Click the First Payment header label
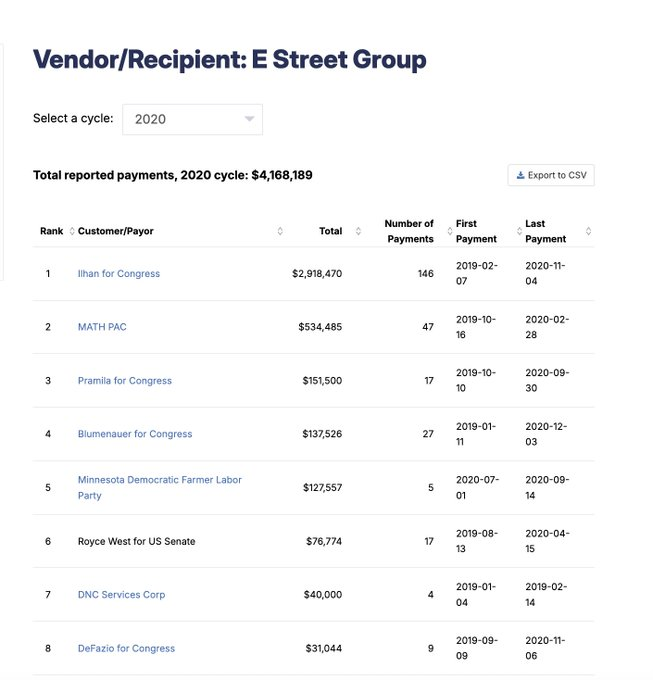653x680 pixels. click(x=476, y=231)
